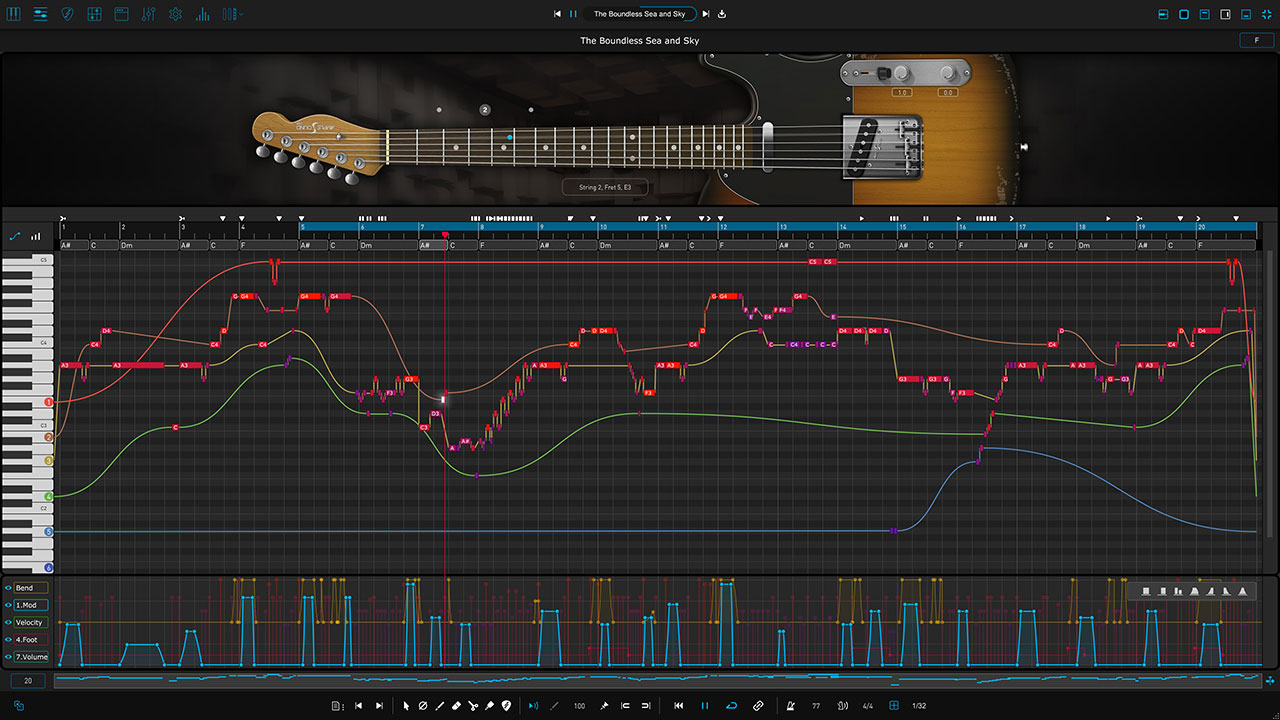
Task: Select the line draw tool
Action: (439, 706)
